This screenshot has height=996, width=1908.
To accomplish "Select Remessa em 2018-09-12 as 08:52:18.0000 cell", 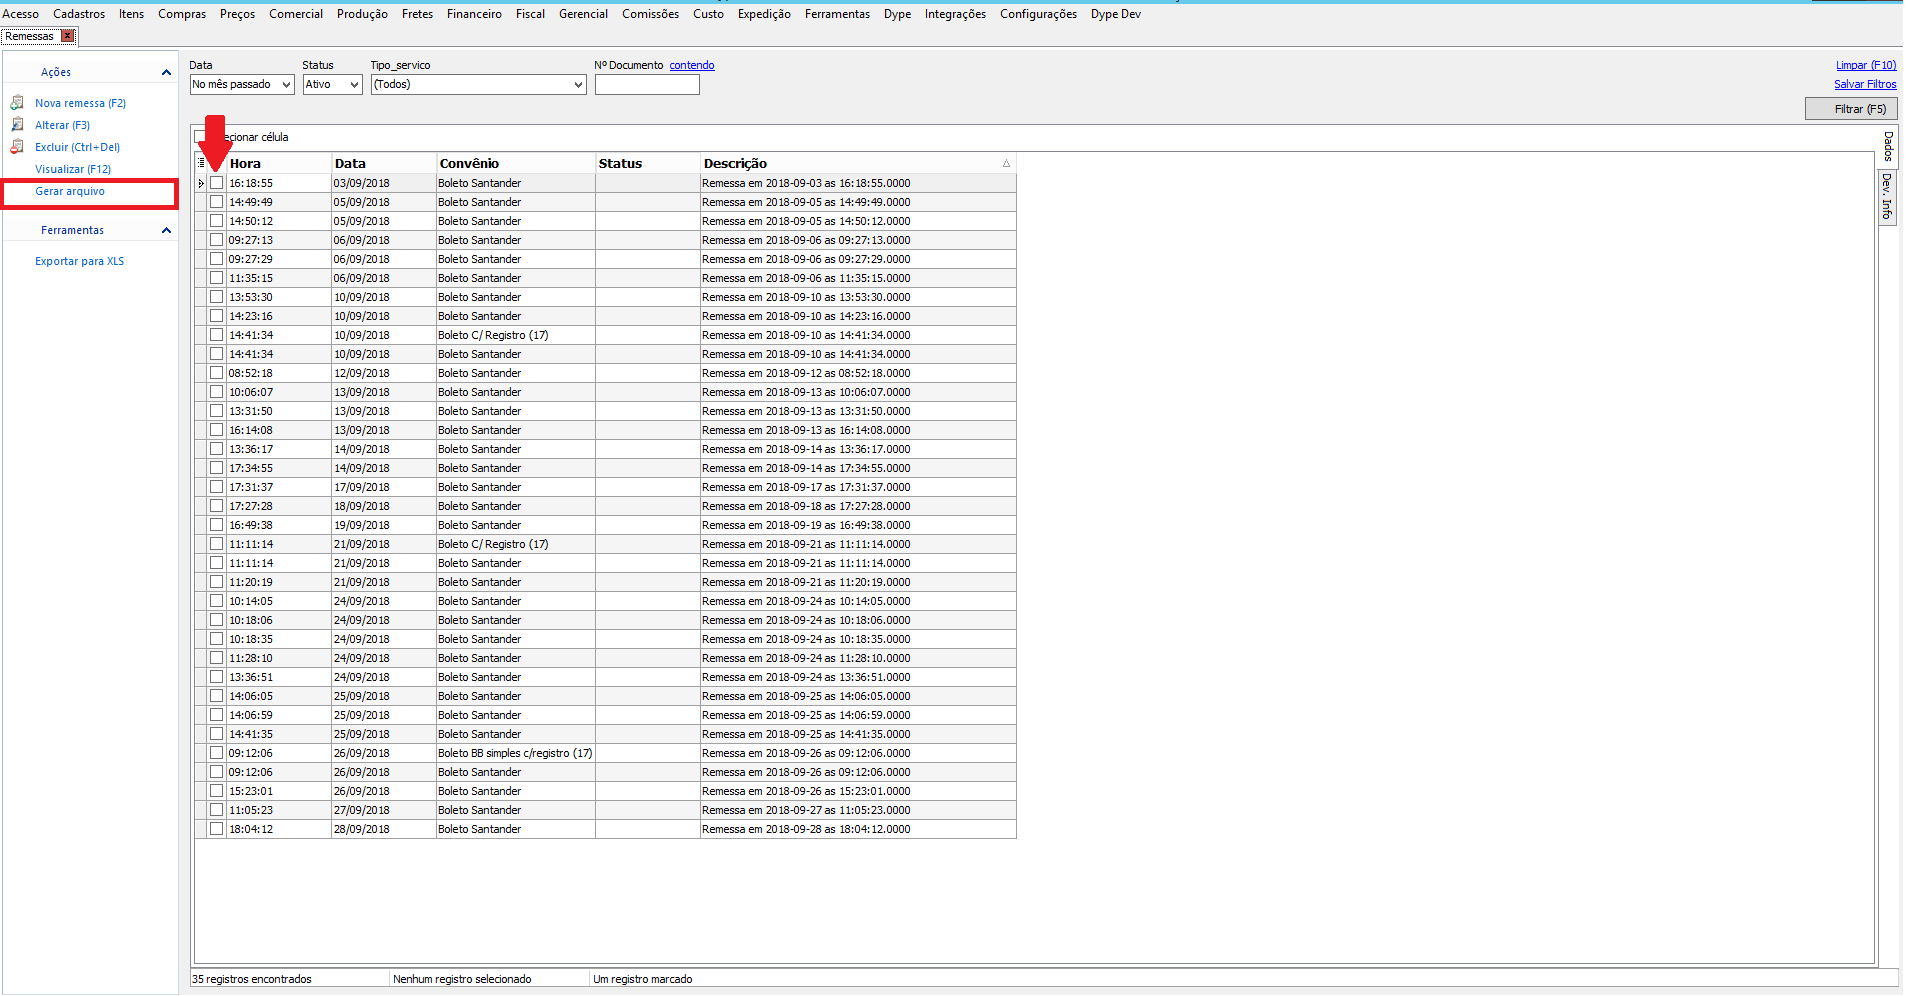I will 858,373.
